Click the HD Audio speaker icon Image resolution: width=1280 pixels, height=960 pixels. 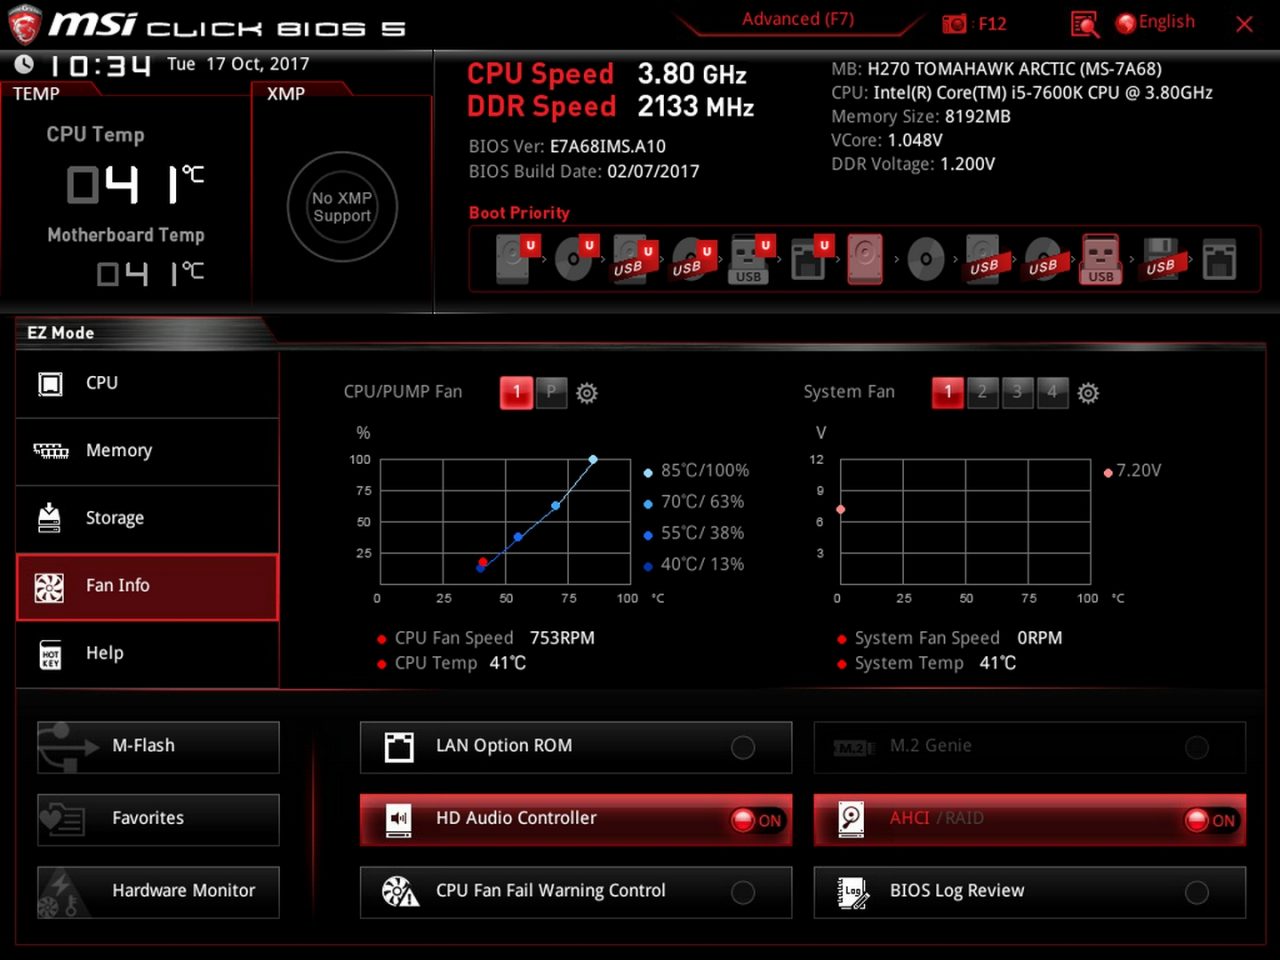pos(399,819)
